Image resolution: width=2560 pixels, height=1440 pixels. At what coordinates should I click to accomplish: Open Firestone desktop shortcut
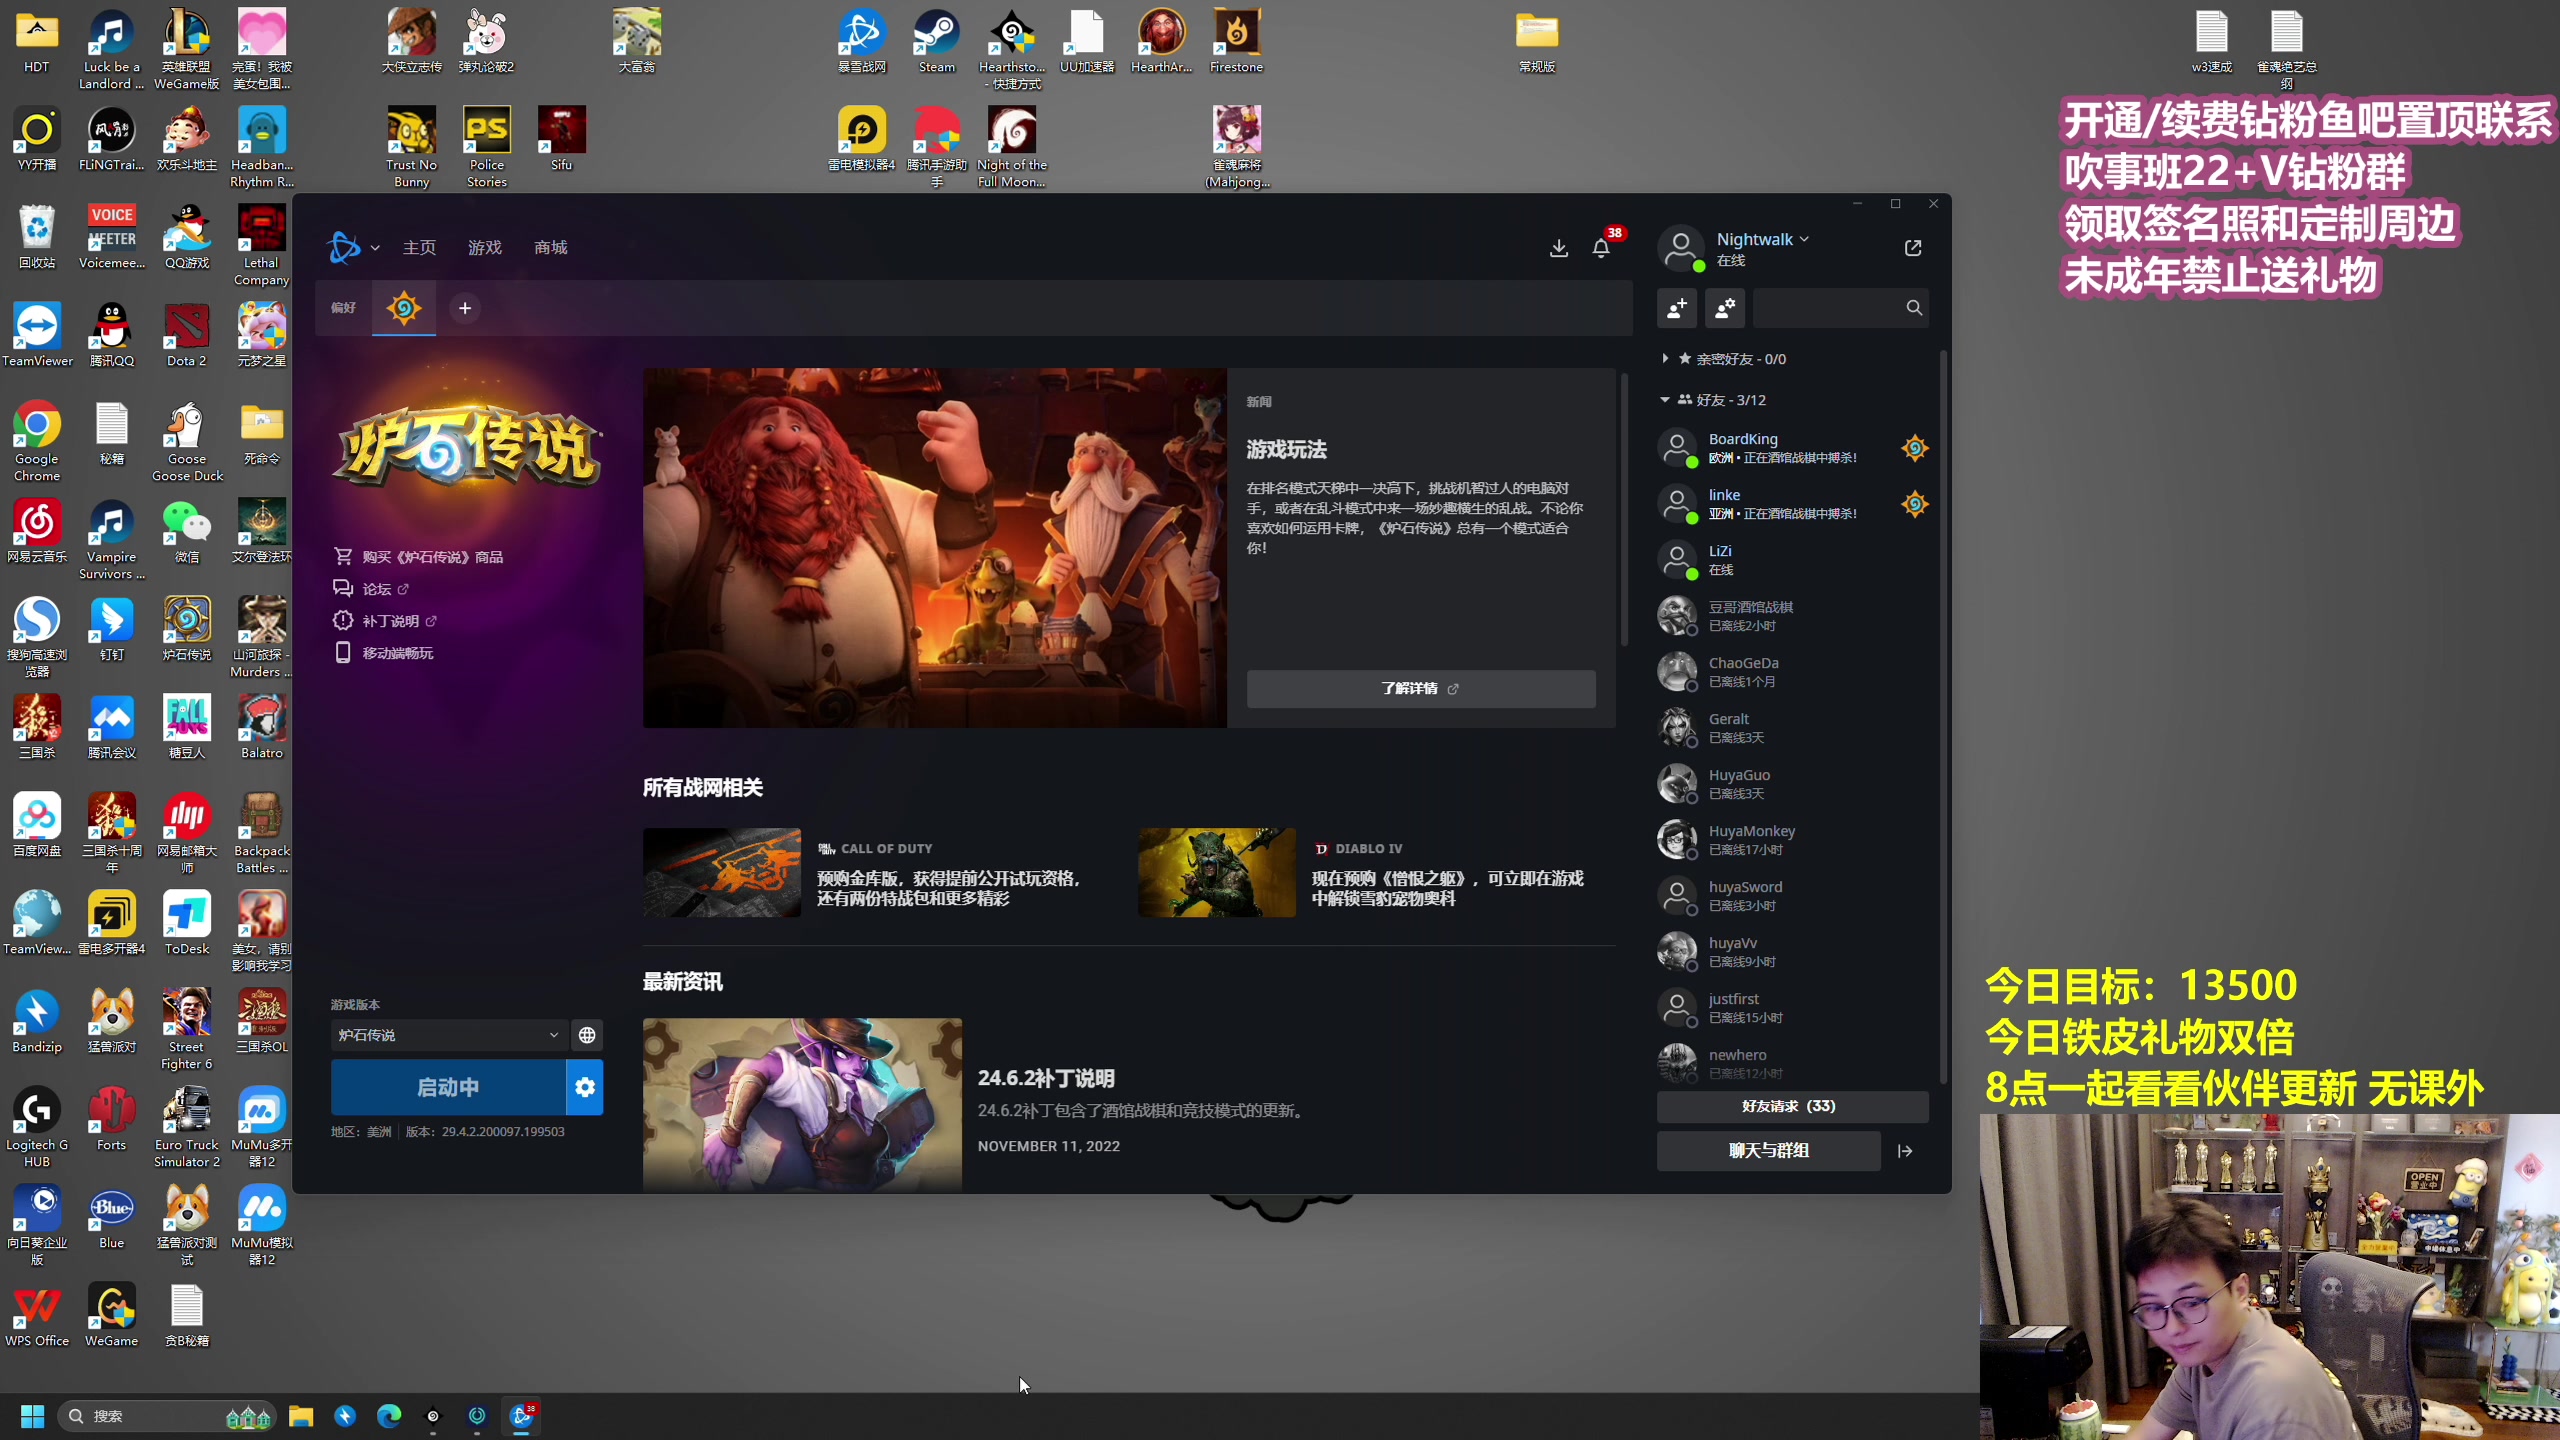[1237, 41]
